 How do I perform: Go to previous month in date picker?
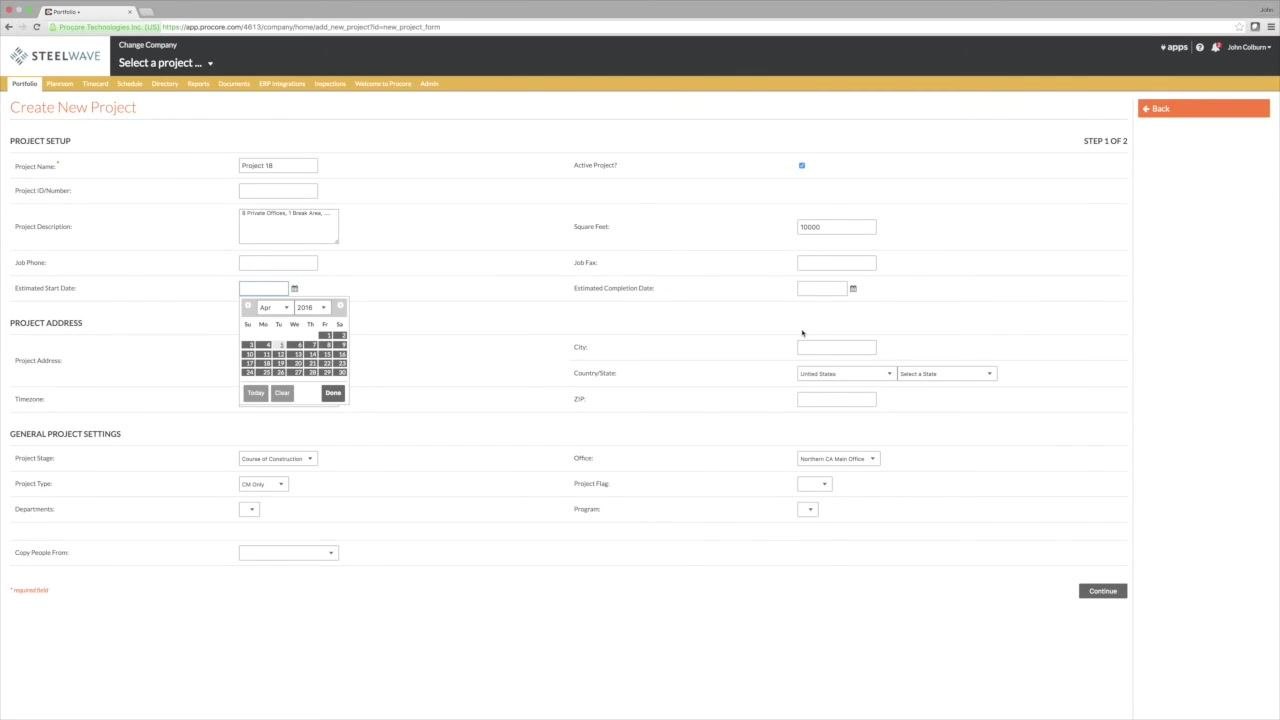[248, 306]
